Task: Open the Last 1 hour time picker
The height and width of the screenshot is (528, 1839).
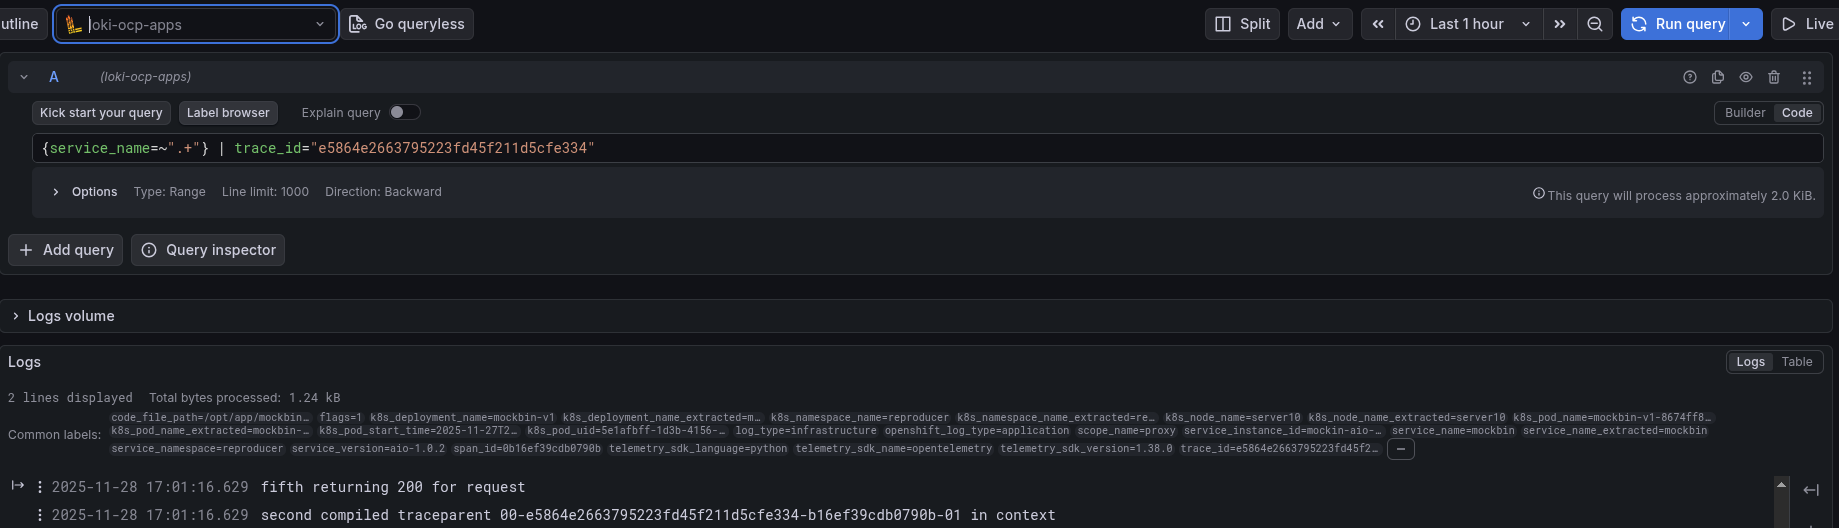Action: 1468,24
